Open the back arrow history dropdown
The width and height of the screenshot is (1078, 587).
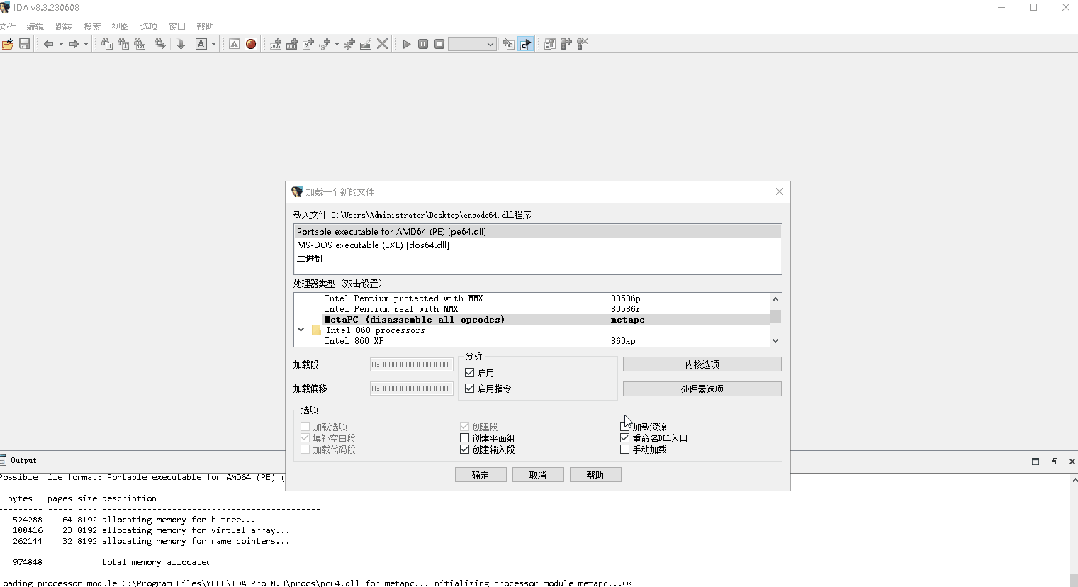60,44
